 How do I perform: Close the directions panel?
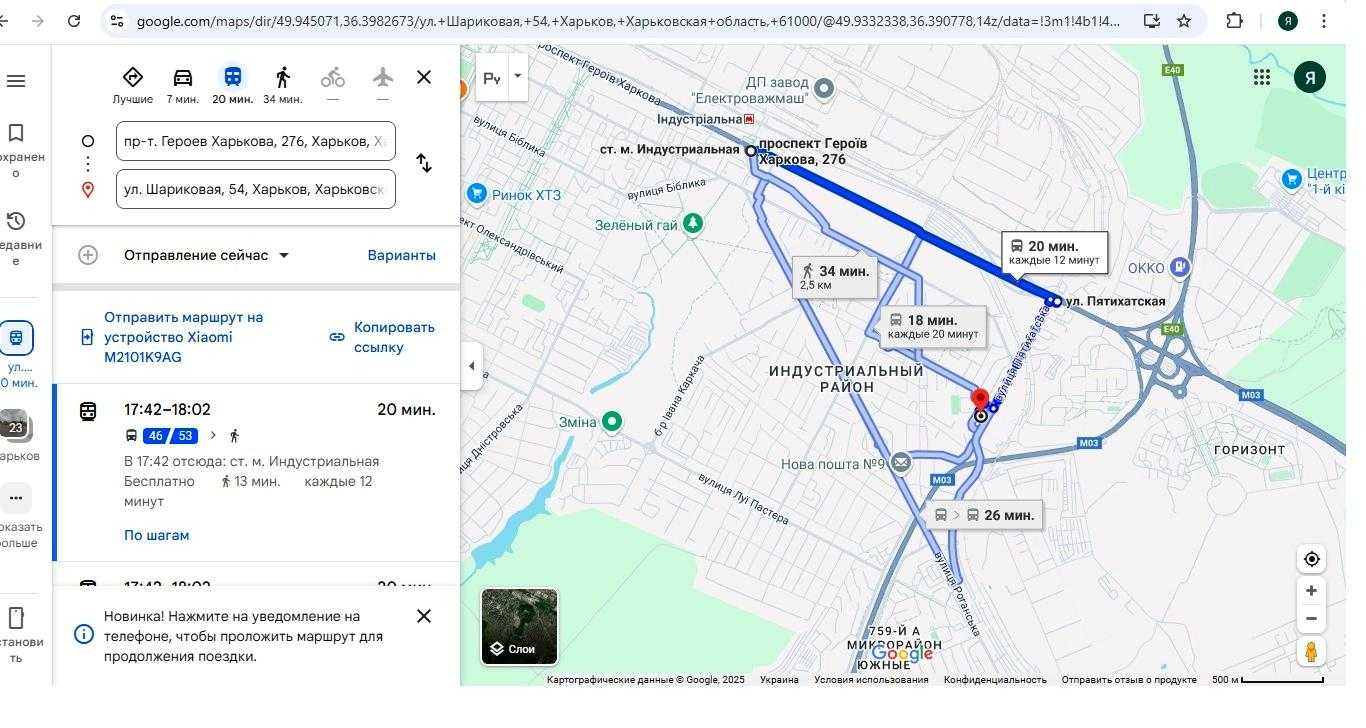[x=424, y=77]
